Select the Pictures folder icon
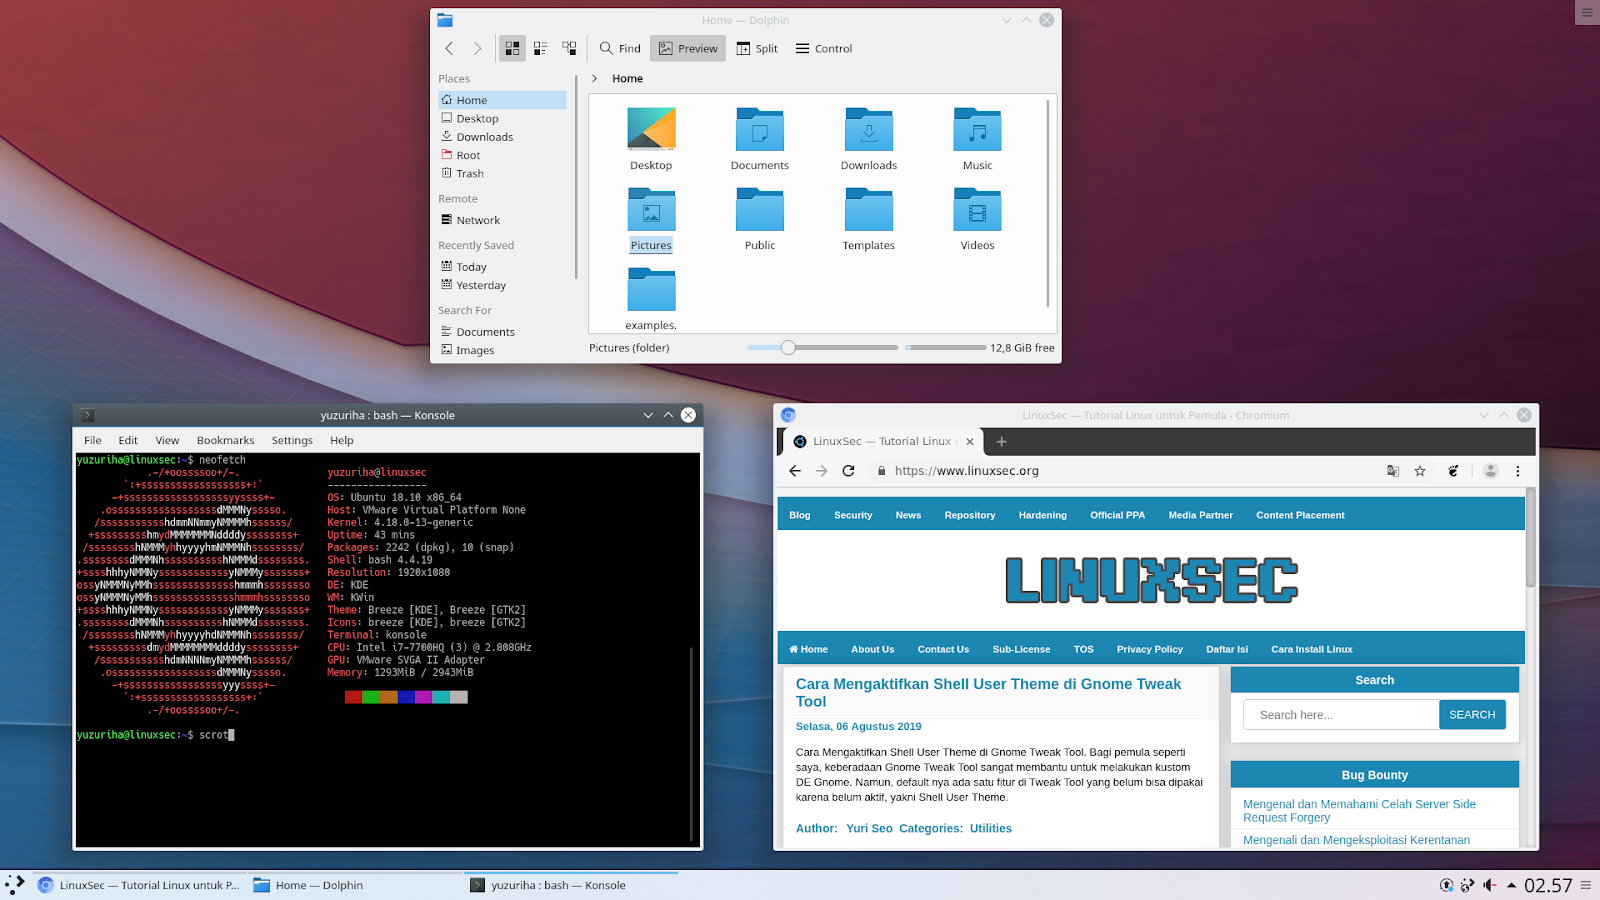 point(651,210)
